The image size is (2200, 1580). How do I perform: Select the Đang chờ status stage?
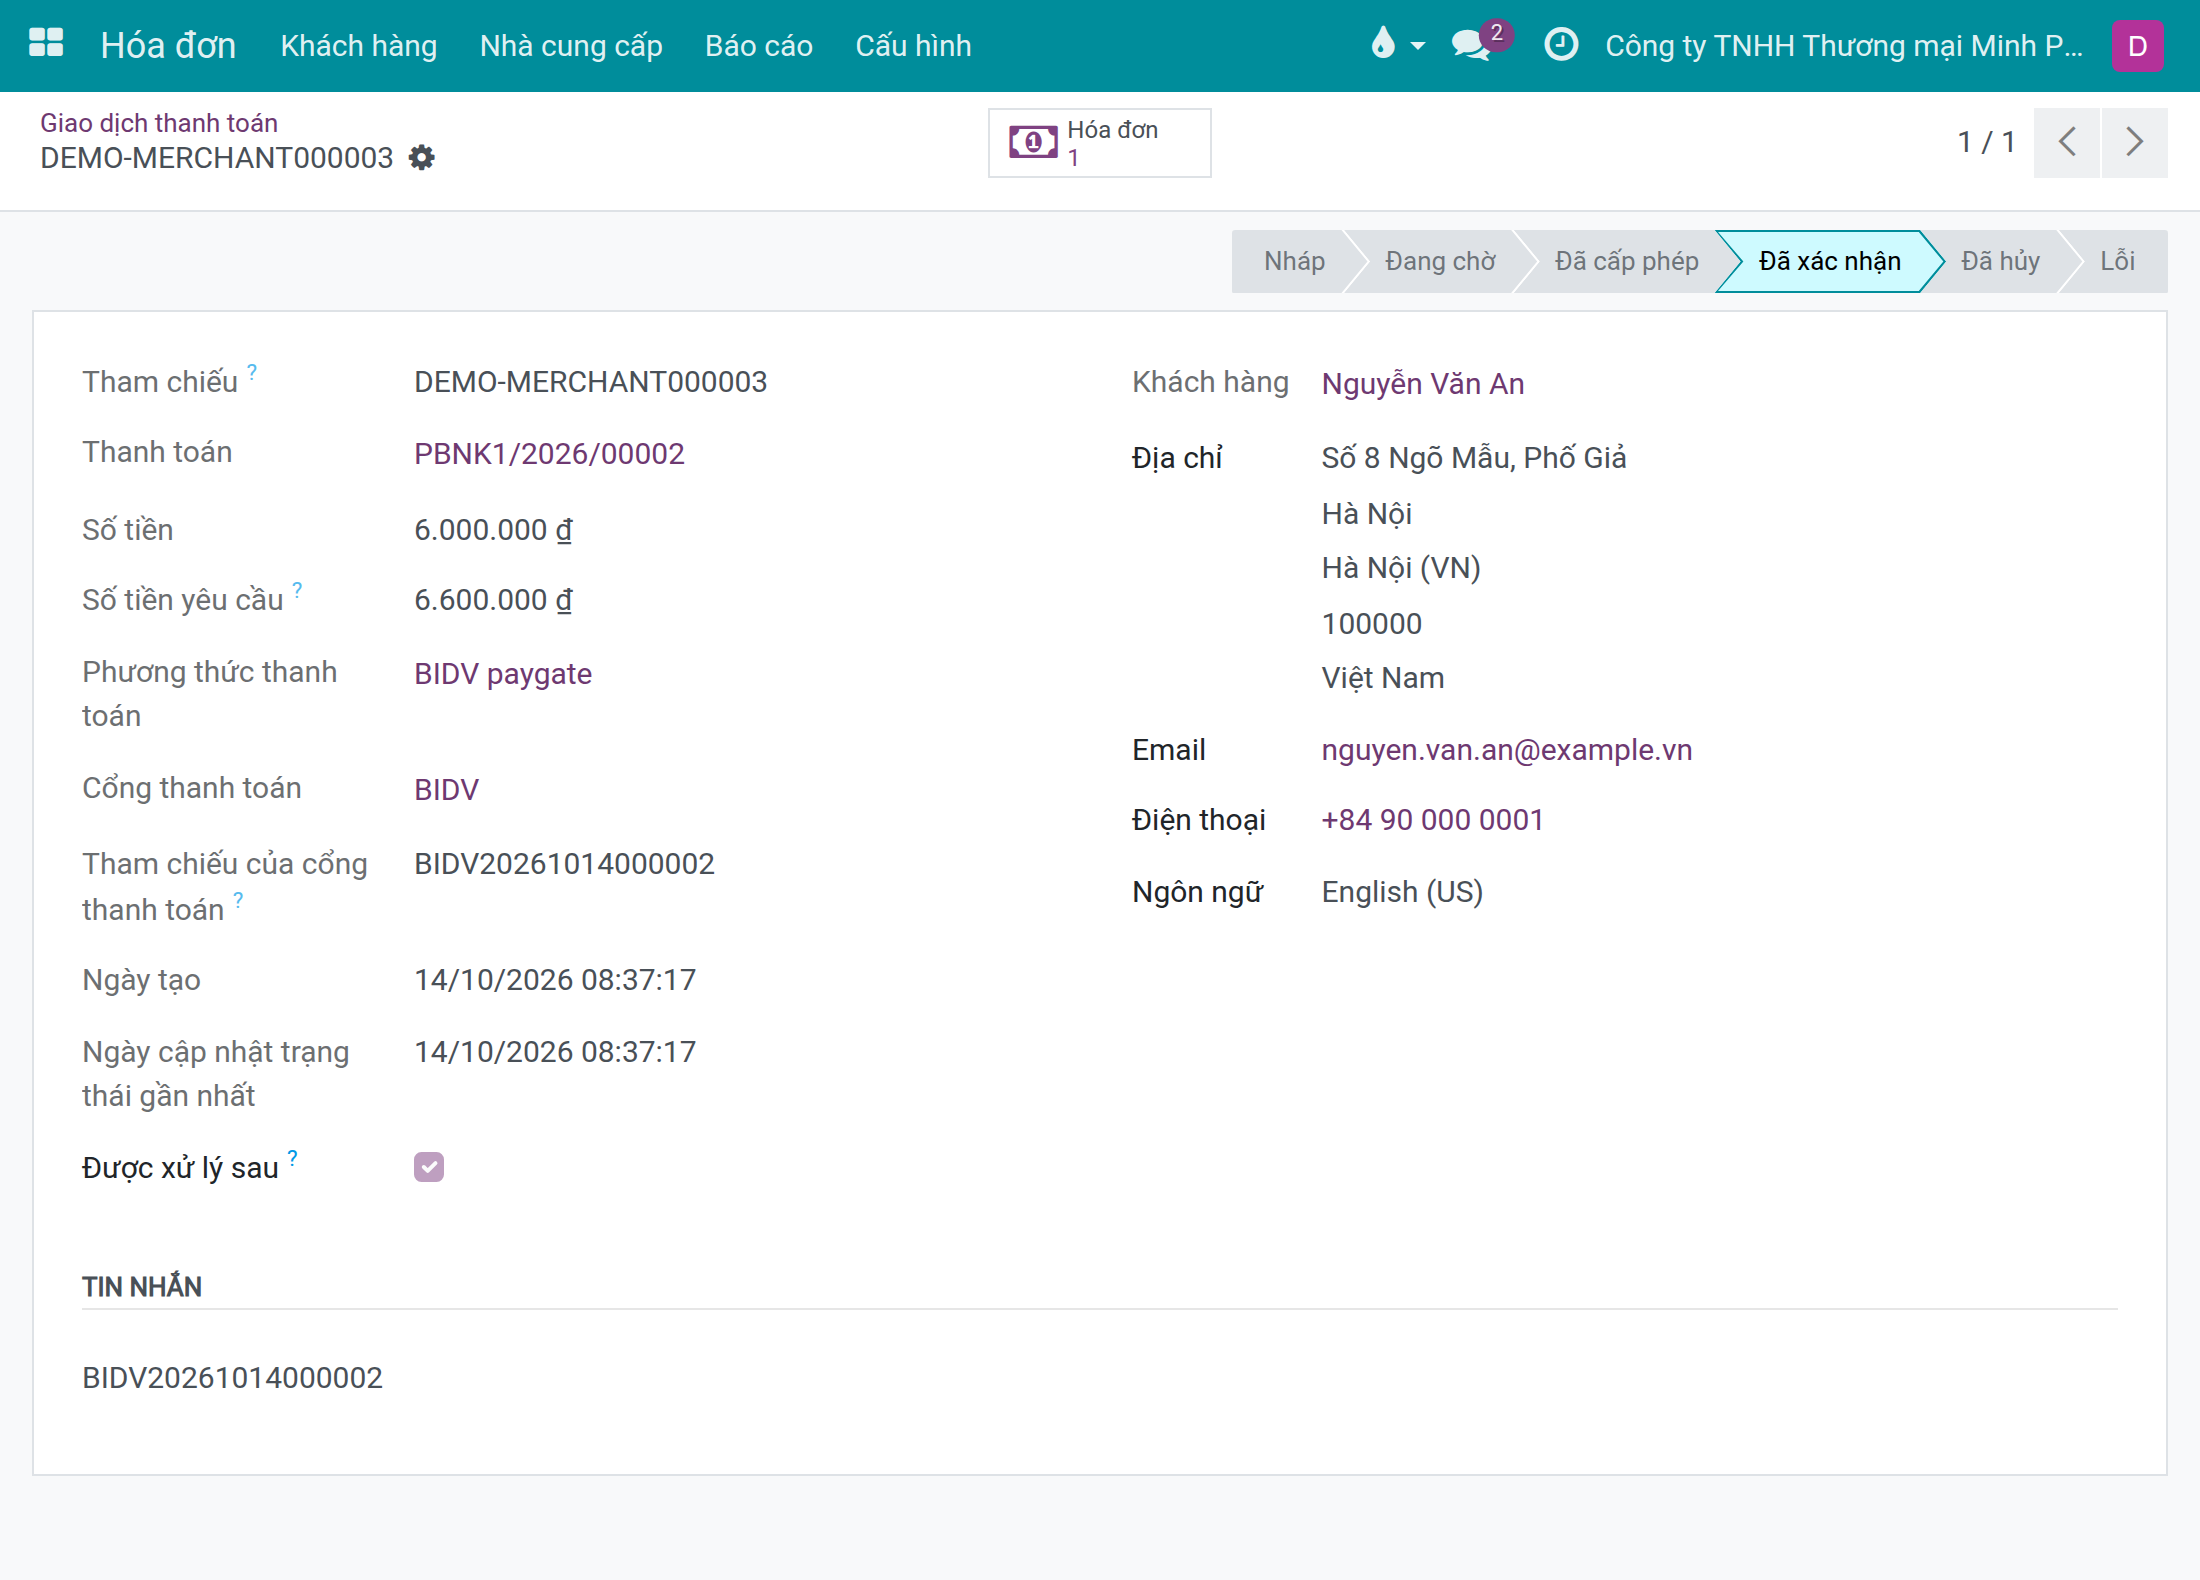click(1440, 261)
